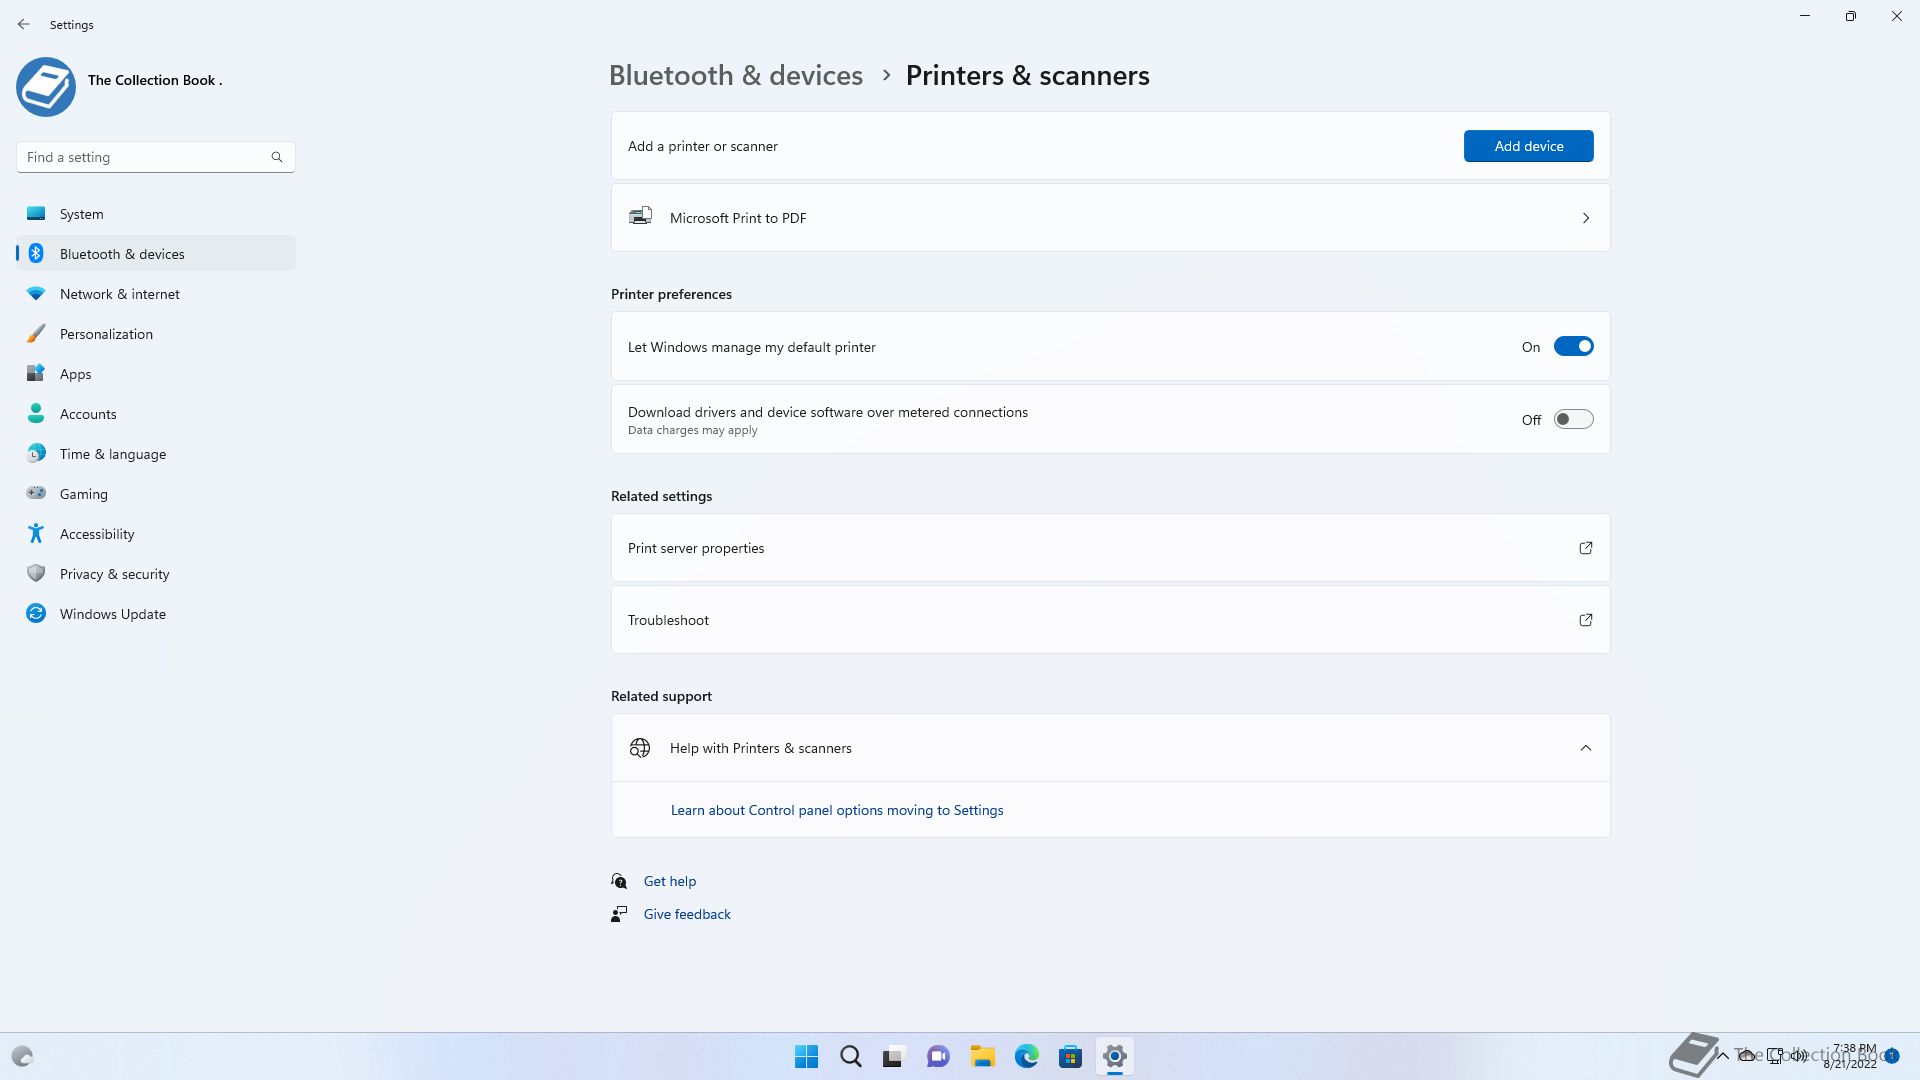Open Print server properties
This screenshot has height=1080, width=1920.
1110,548
